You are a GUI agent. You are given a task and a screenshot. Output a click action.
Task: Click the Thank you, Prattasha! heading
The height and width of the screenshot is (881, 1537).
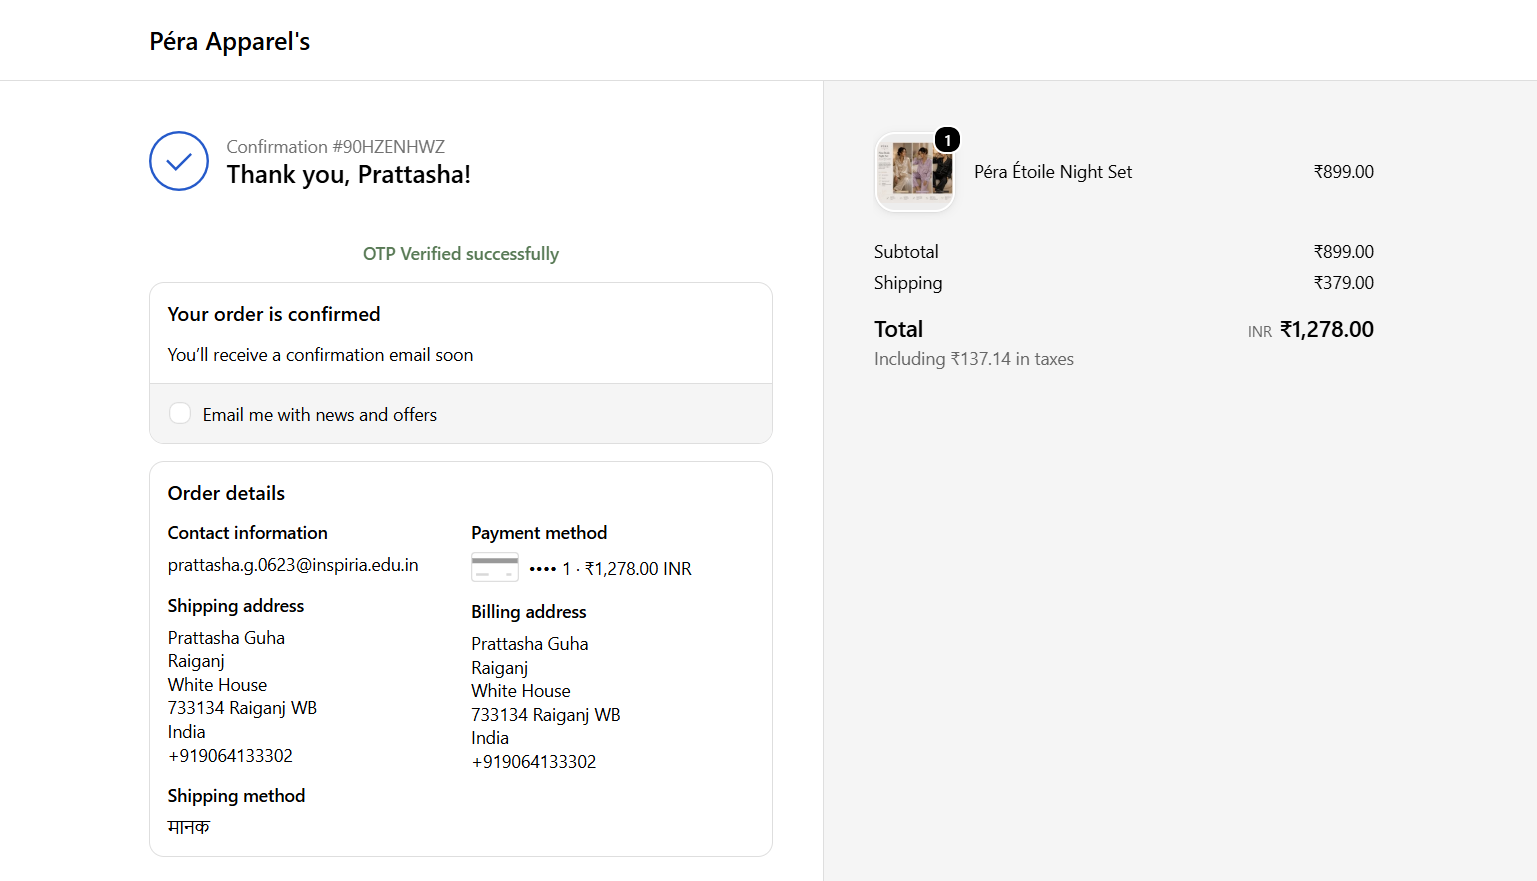point(349,175)
